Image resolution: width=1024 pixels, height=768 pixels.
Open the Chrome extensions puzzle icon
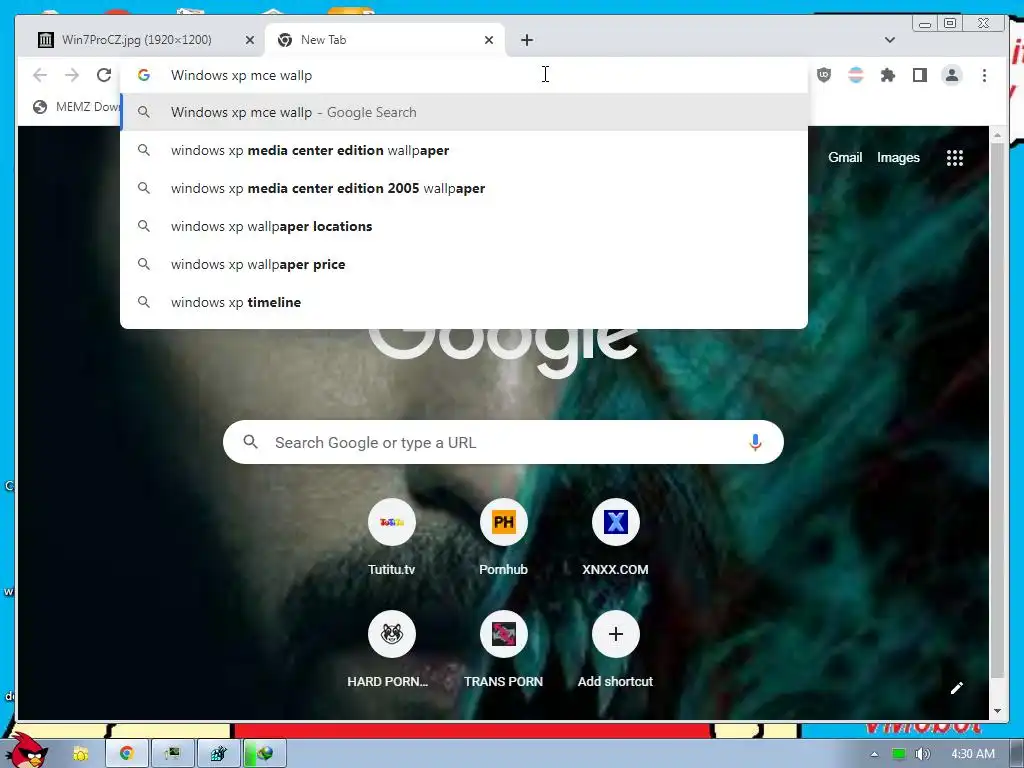coord(888,75)
